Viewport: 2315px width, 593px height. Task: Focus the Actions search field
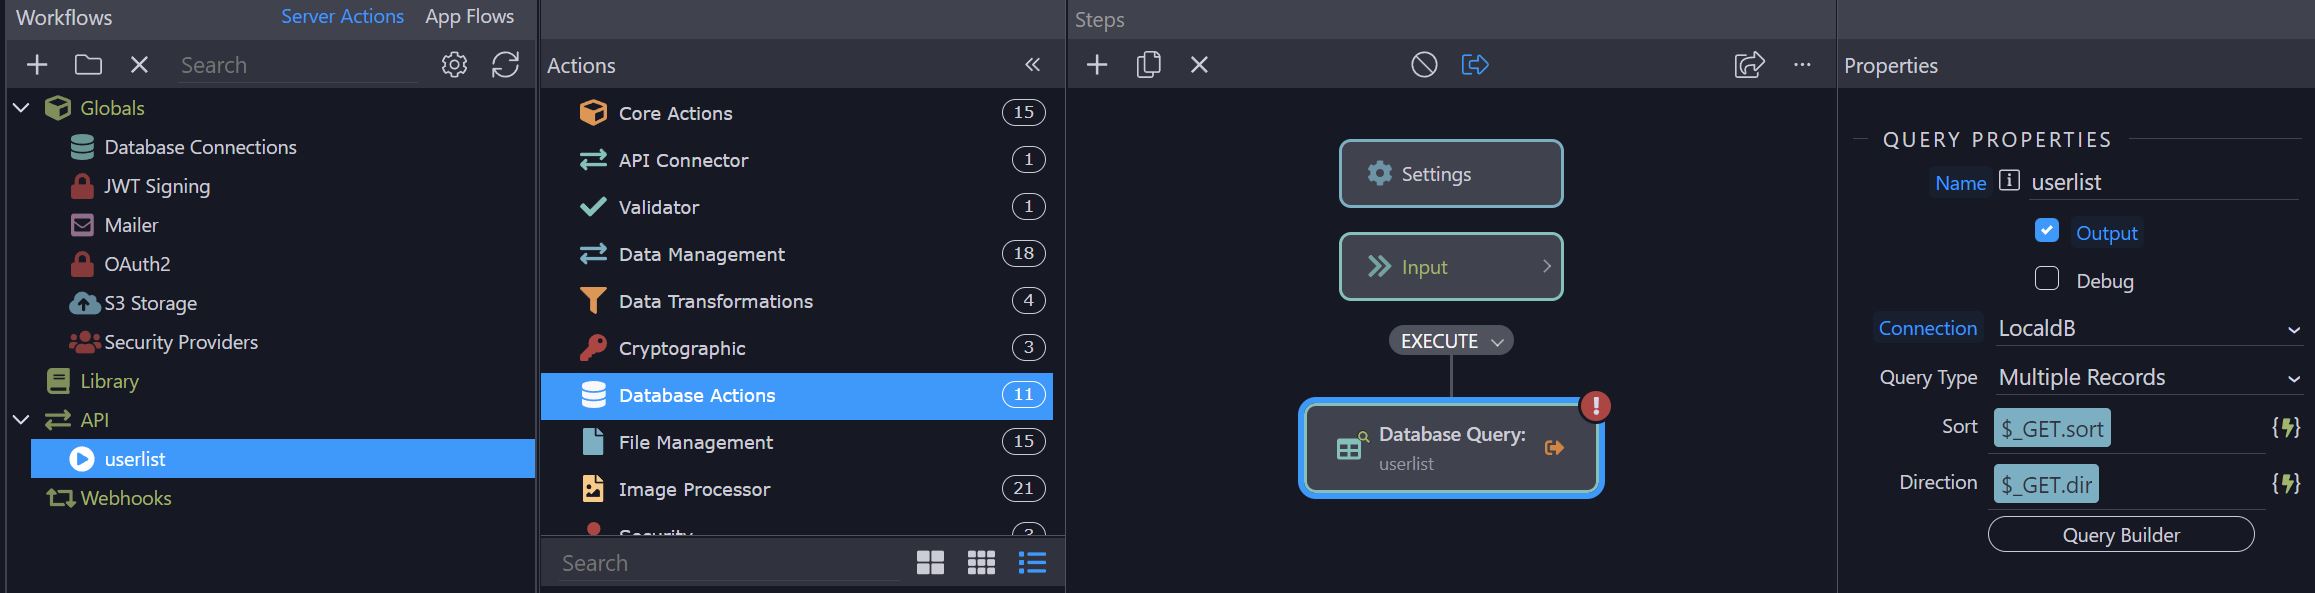[x=729, y=563]
